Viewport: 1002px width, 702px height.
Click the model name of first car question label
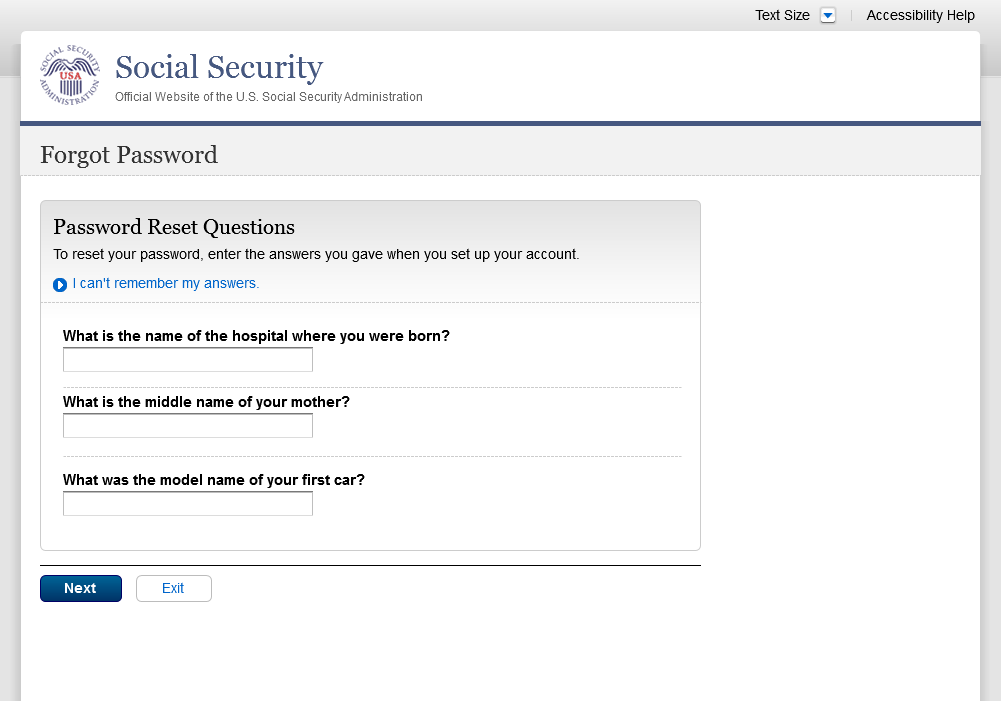pyautogui.click(x=214, y=480)
